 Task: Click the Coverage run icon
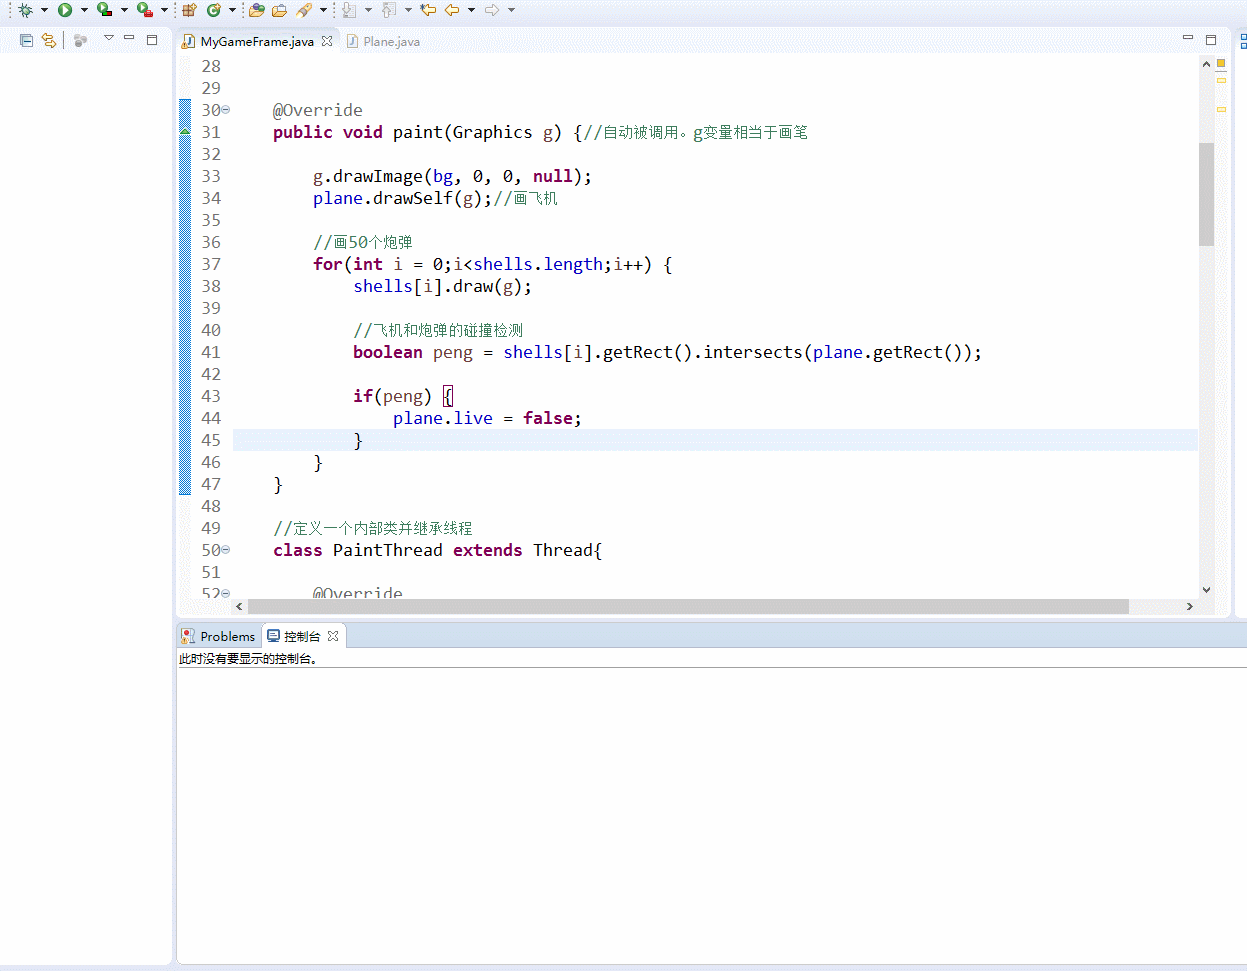104,10
